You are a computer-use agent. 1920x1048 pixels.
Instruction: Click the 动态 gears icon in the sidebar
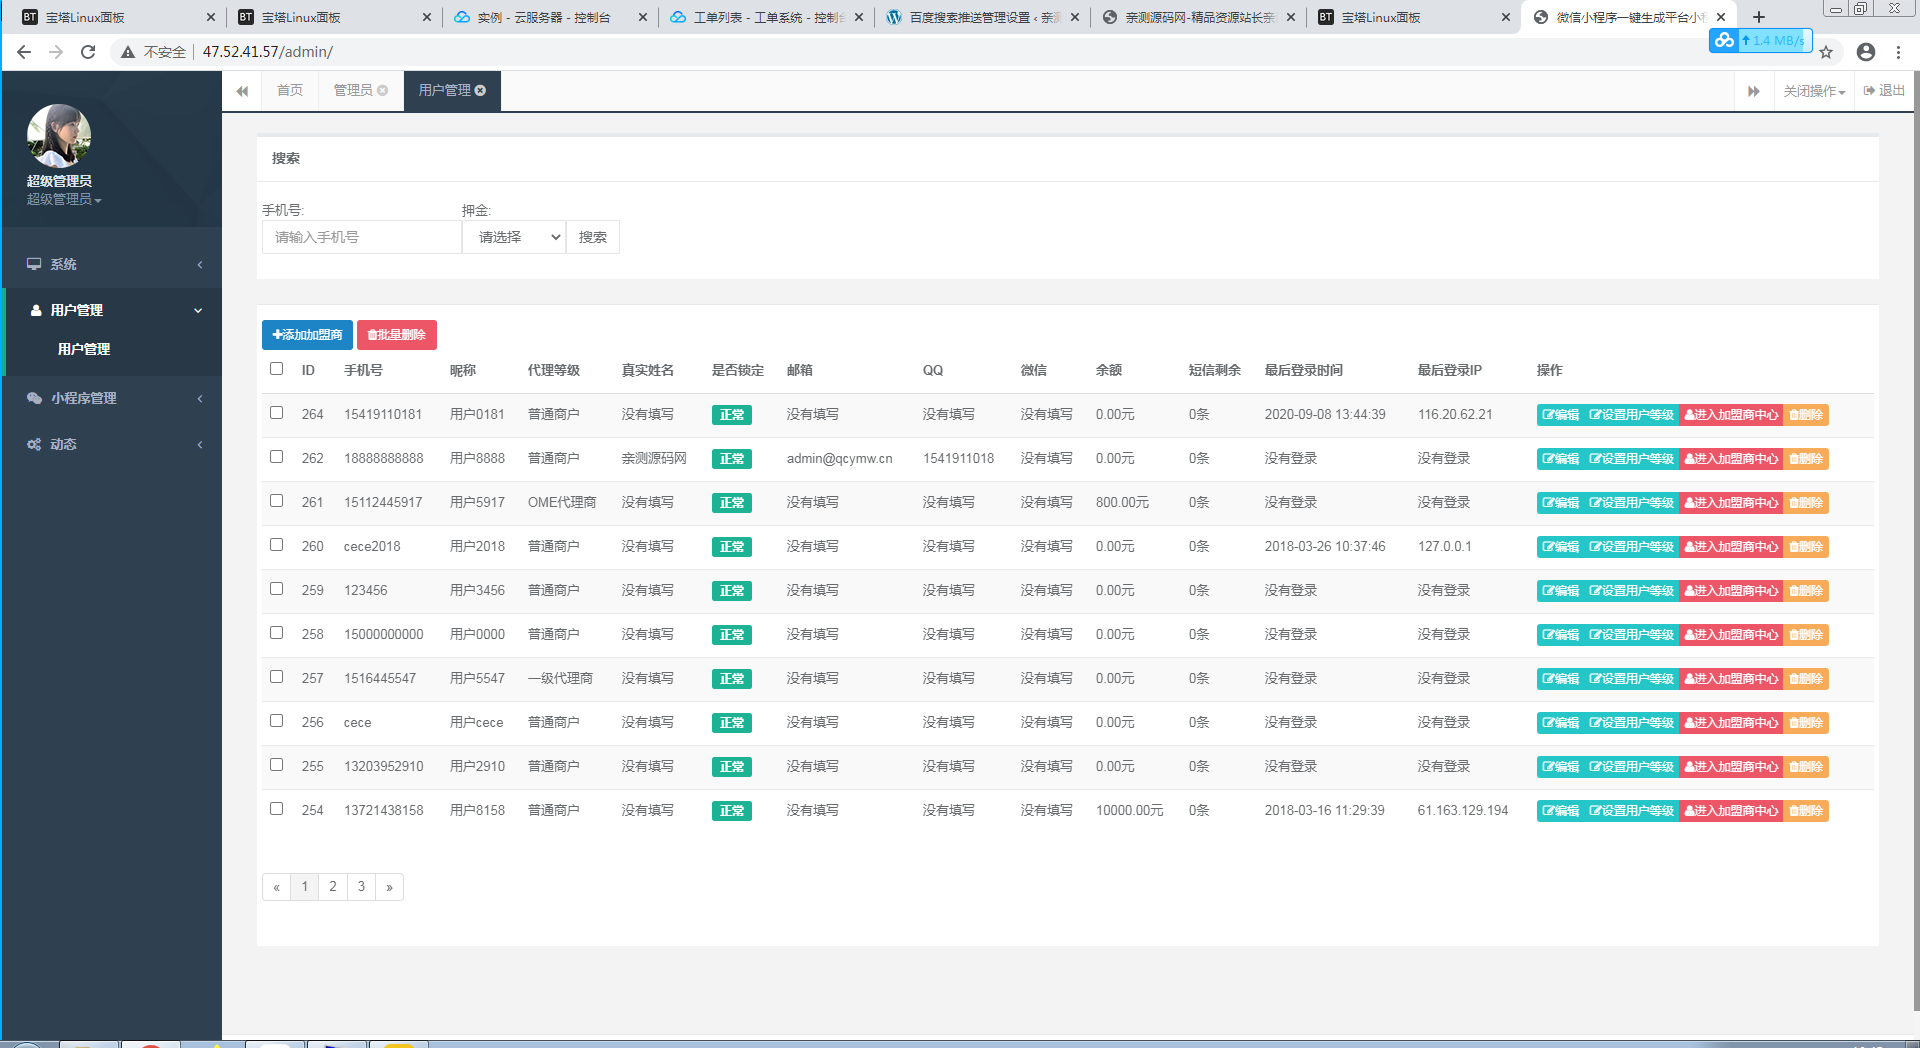point(34,444)
